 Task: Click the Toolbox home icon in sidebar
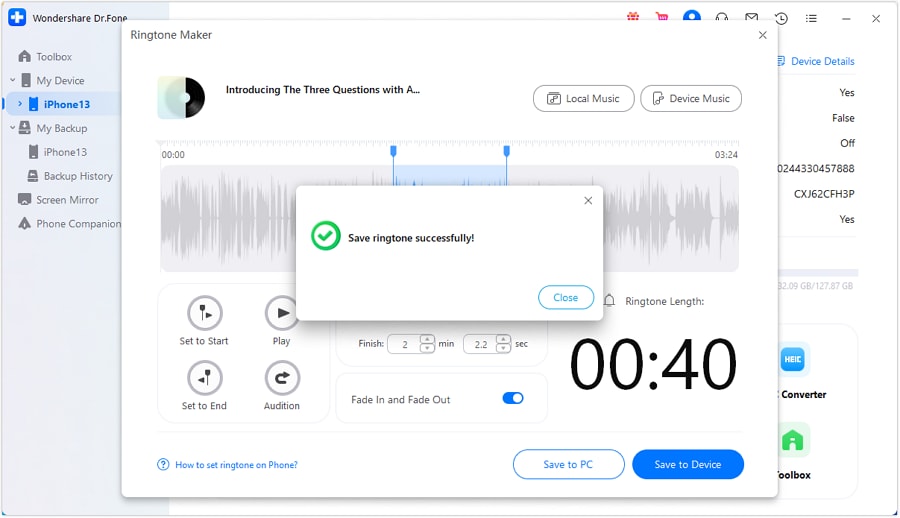point(24,56)
